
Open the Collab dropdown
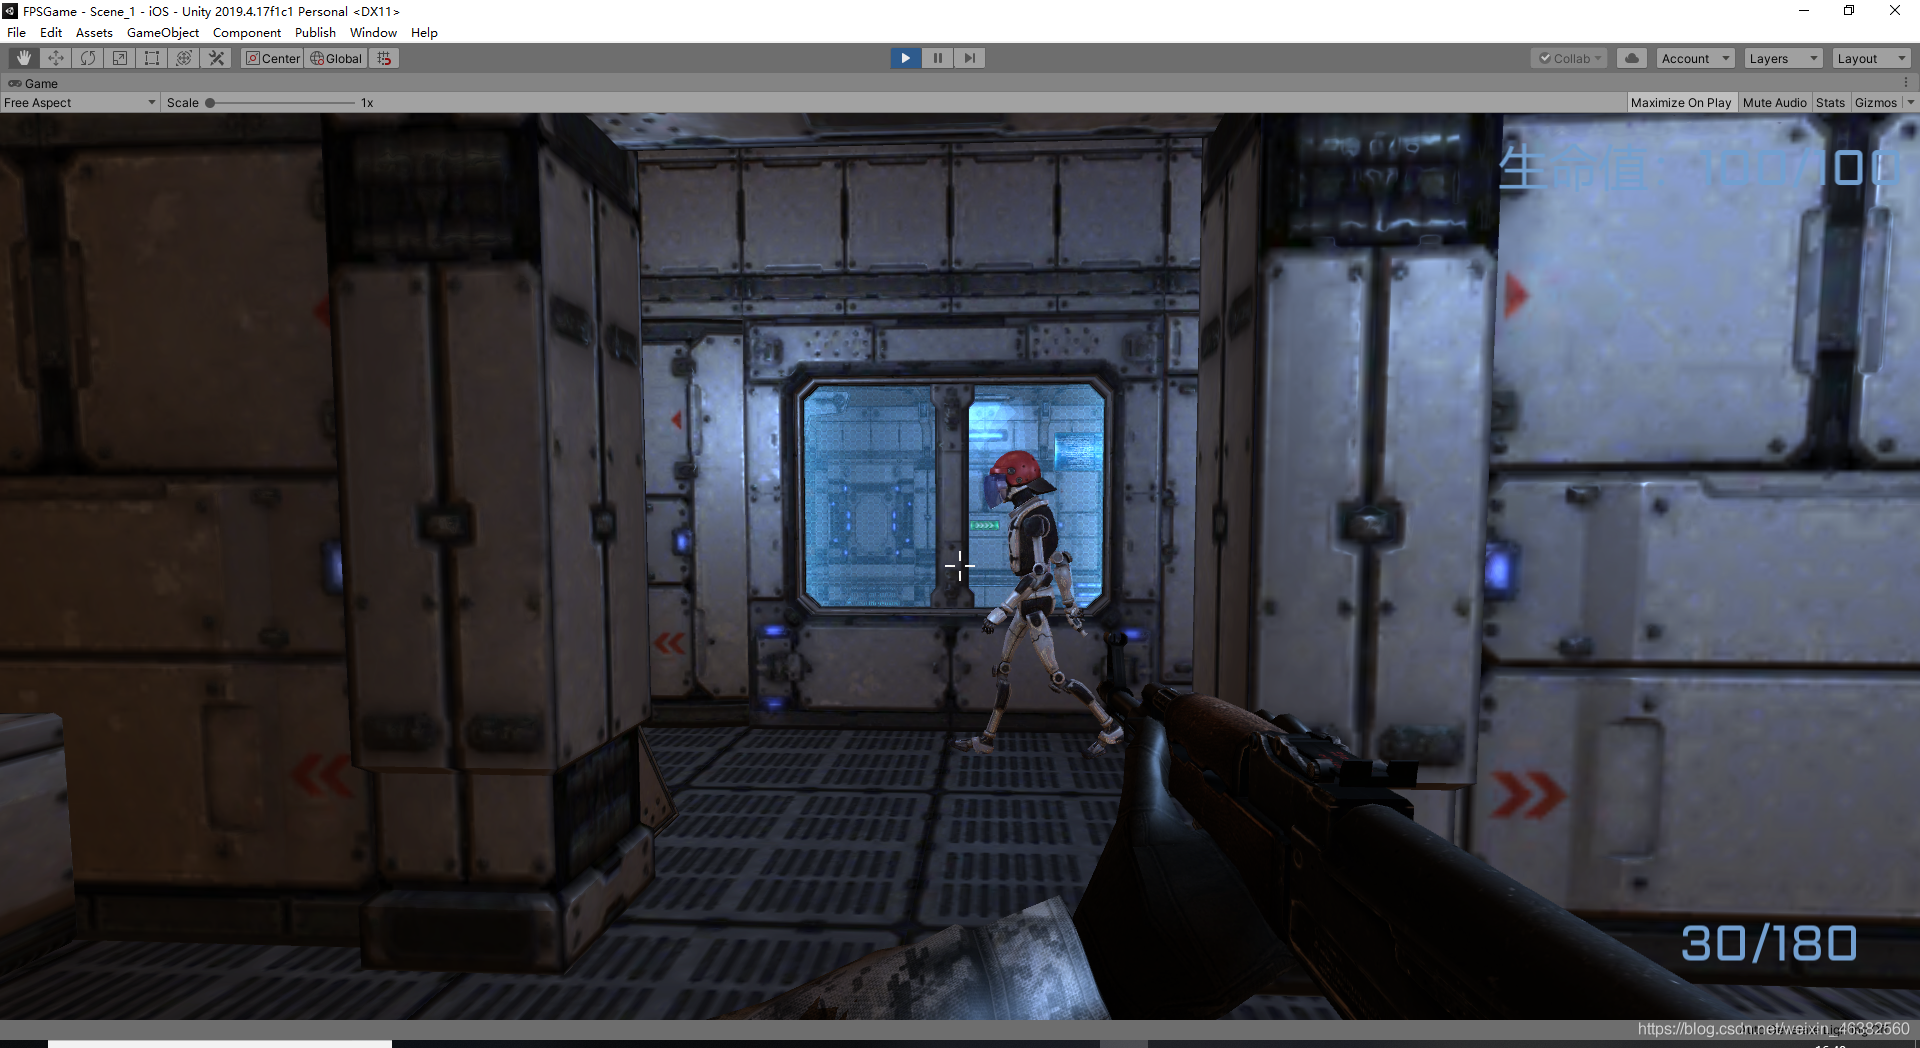1569,58
